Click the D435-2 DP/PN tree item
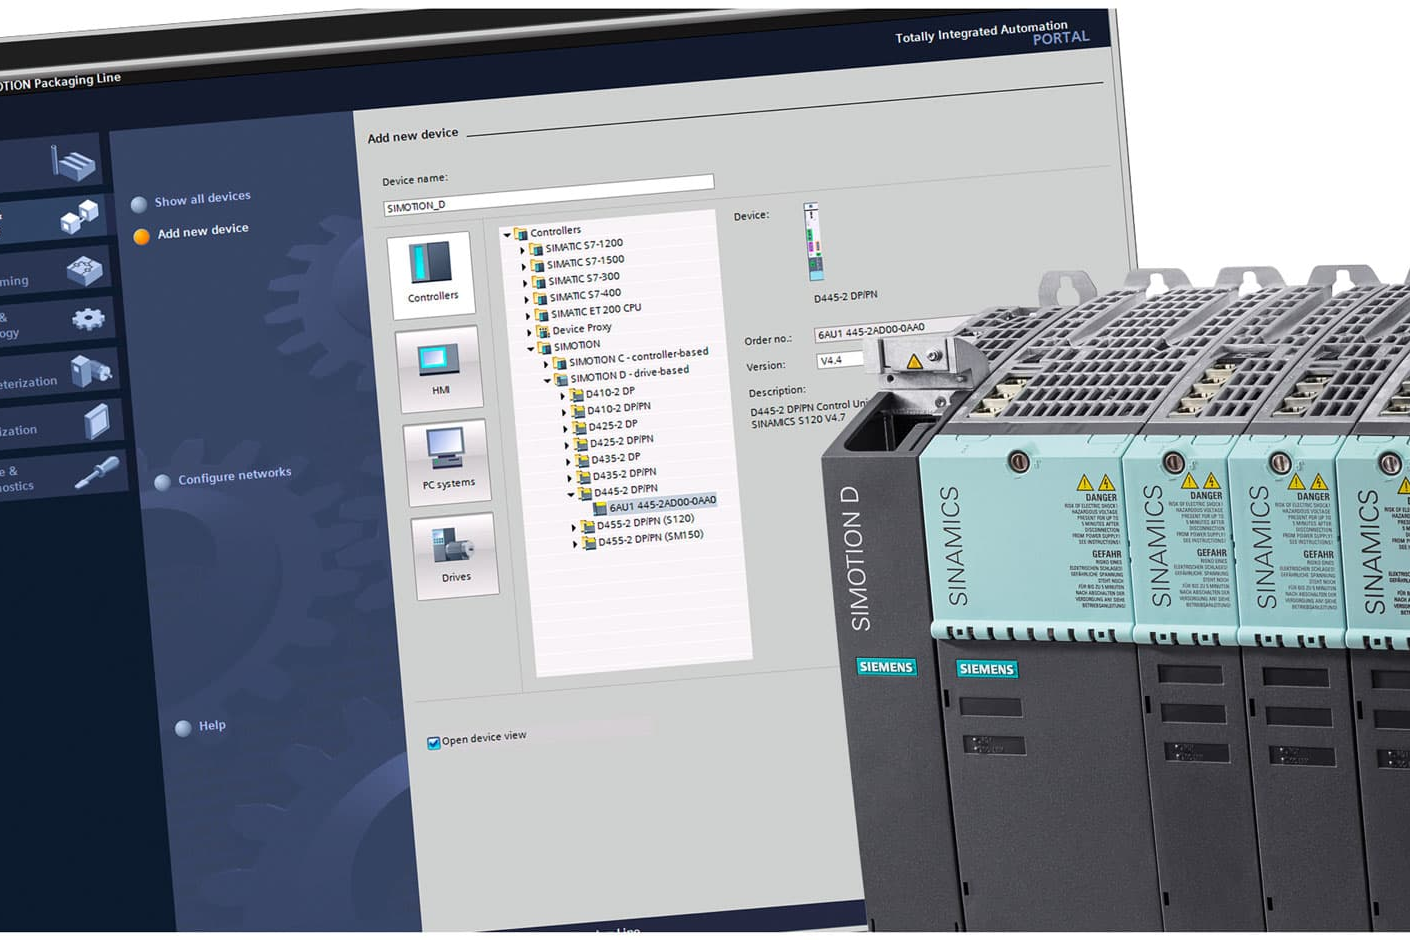 click(623, 474)
